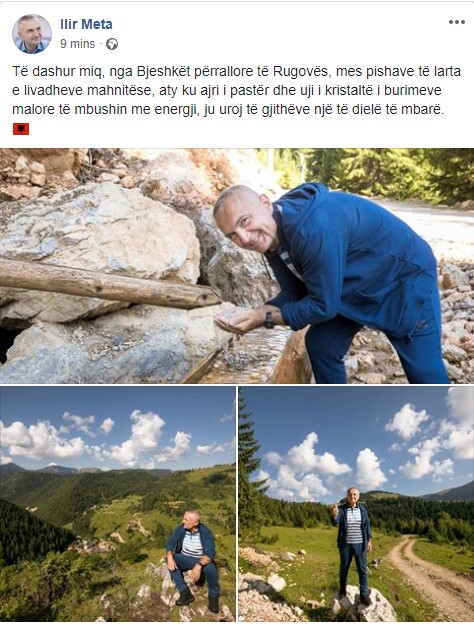
Task: Click the cupped hands catching water
Action: [x=234, y=321]
